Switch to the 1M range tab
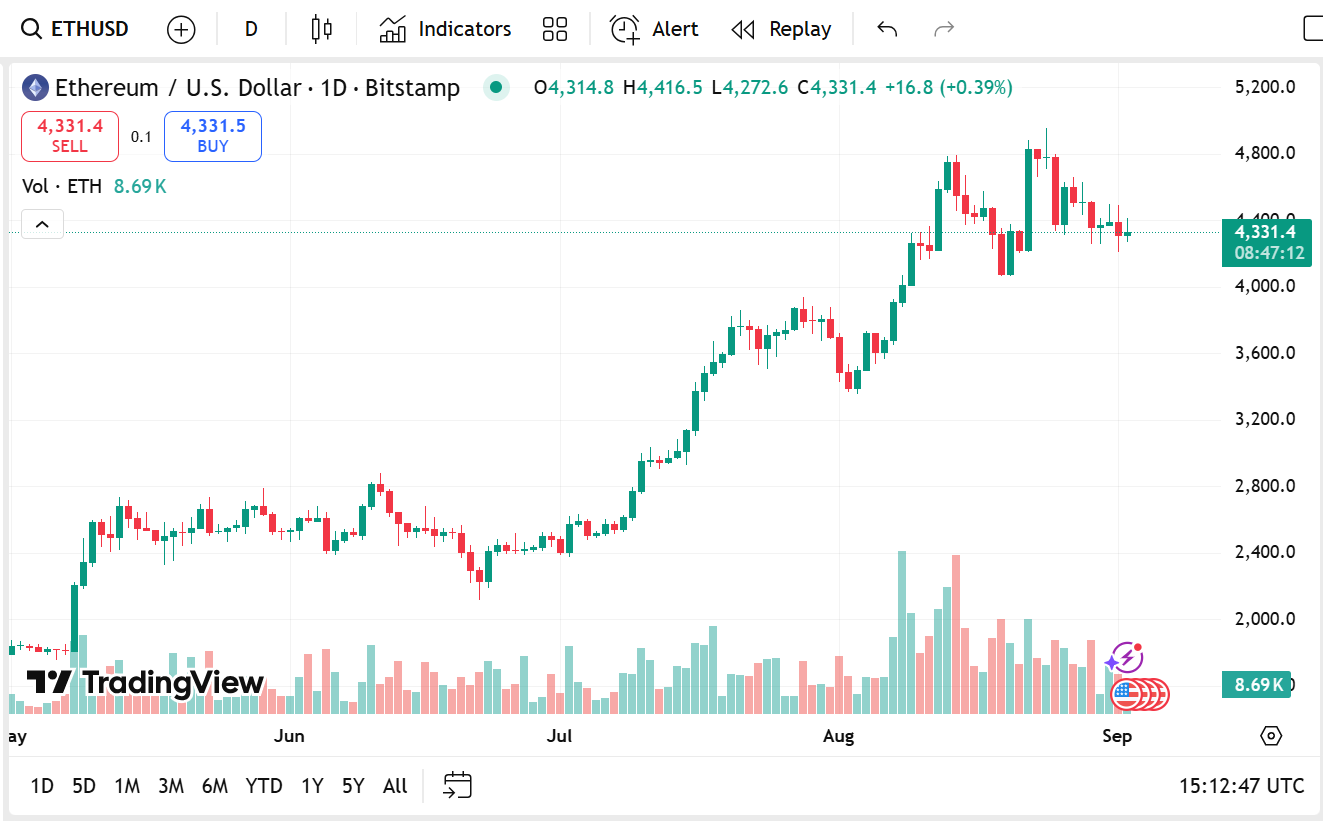The image size is (1323, 821). coord(127,786)
